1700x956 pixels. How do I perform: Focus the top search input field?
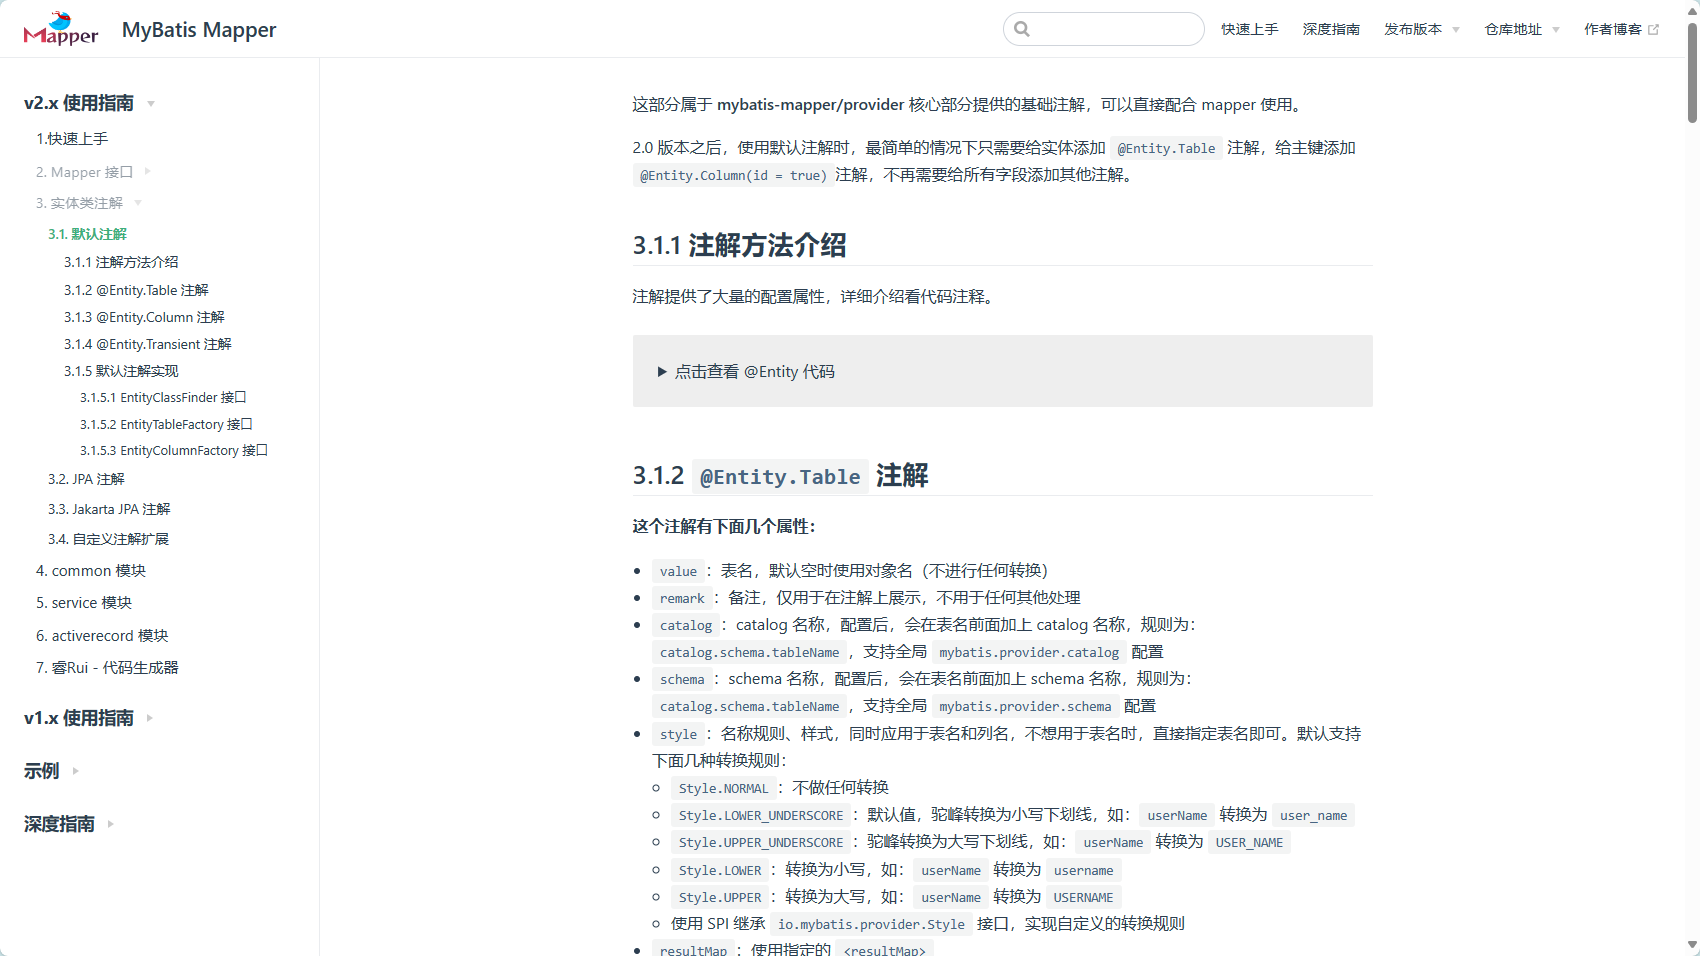tap(1104, 29)
